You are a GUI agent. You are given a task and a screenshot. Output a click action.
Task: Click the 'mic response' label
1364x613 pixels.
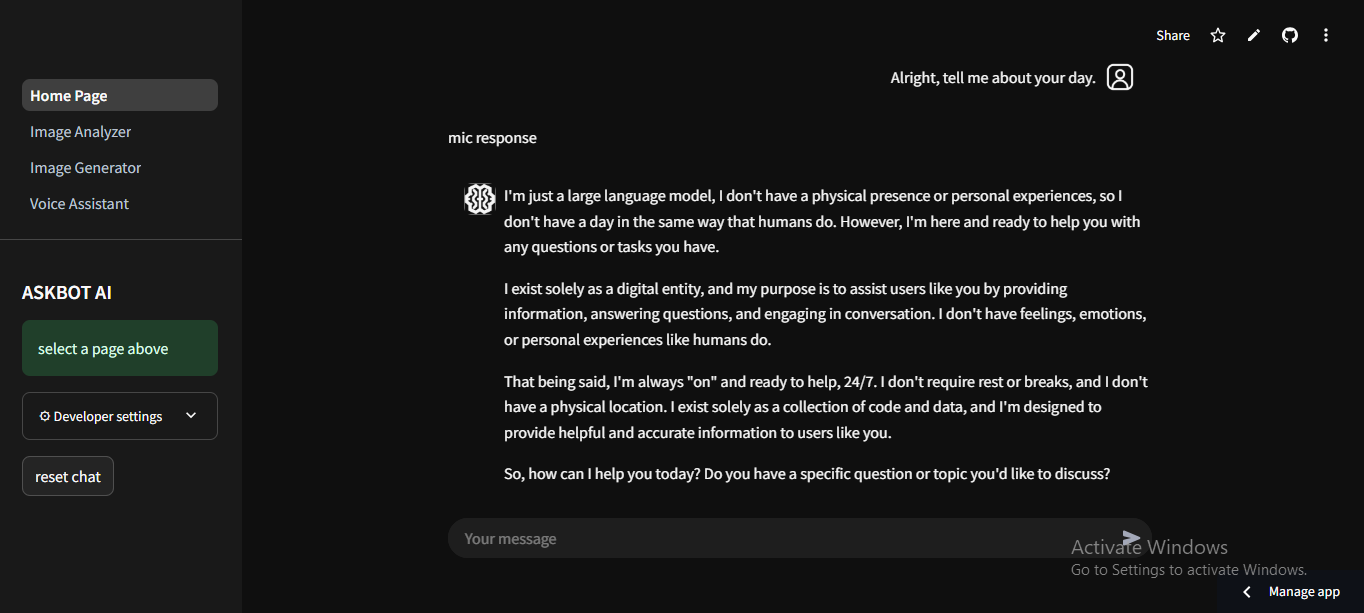[492, 138]
